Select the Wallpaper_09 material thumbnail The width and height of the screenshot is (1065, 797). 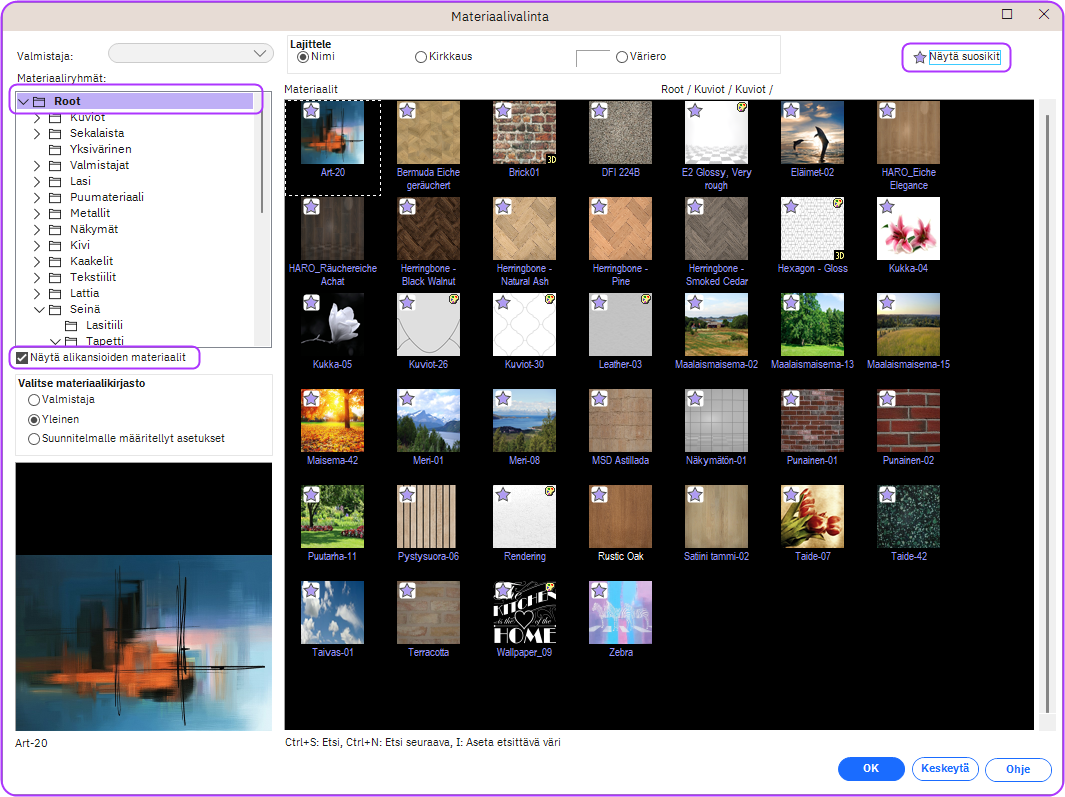524,613
